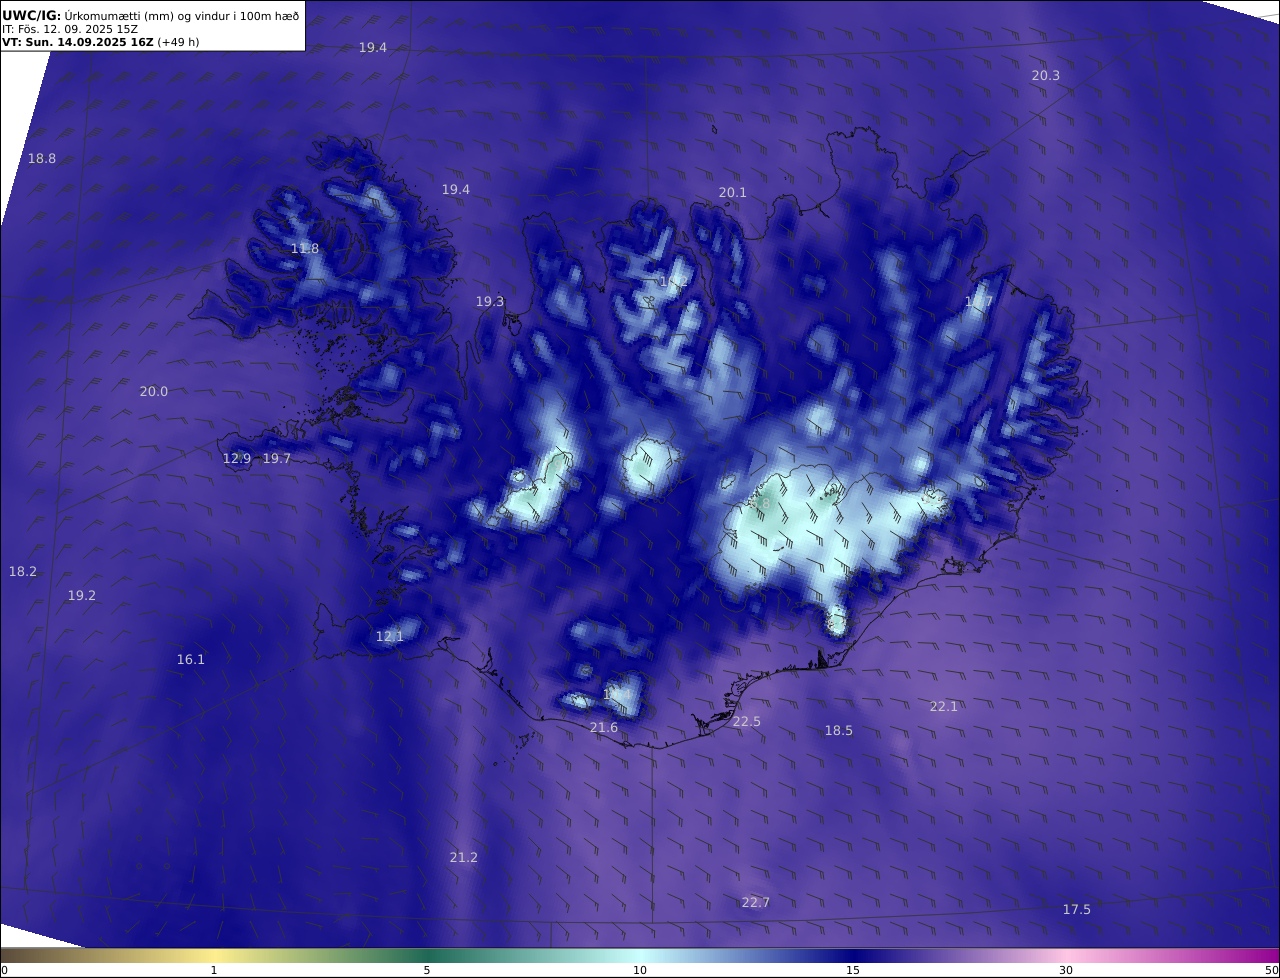The width and height of the screenshot is (1280, 978).
Task: Click the 19.3 value label on the map
Action: [x=490, y=301]
